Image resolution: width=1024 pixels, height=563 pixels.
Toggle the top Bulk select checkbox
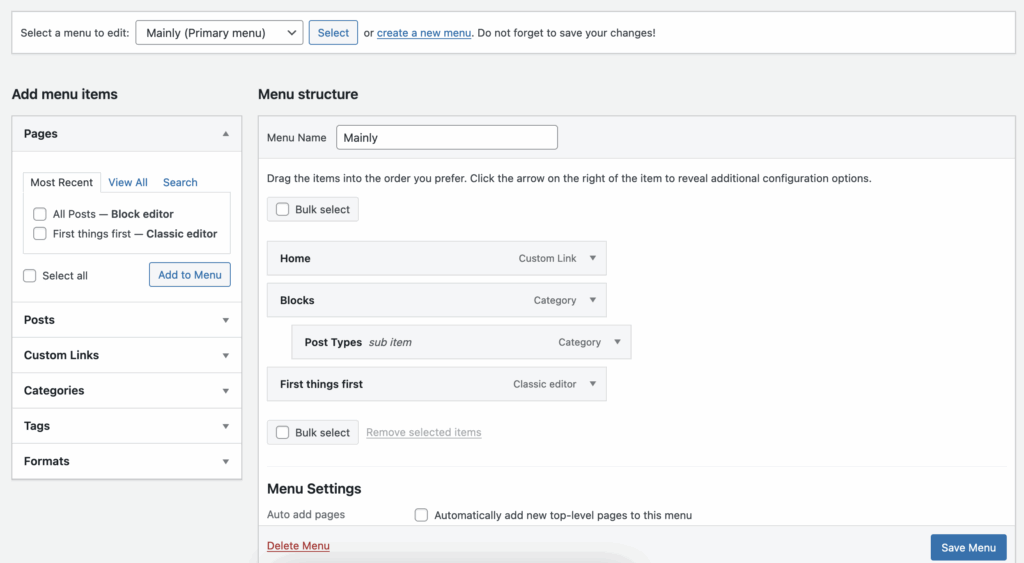[283, 210]
